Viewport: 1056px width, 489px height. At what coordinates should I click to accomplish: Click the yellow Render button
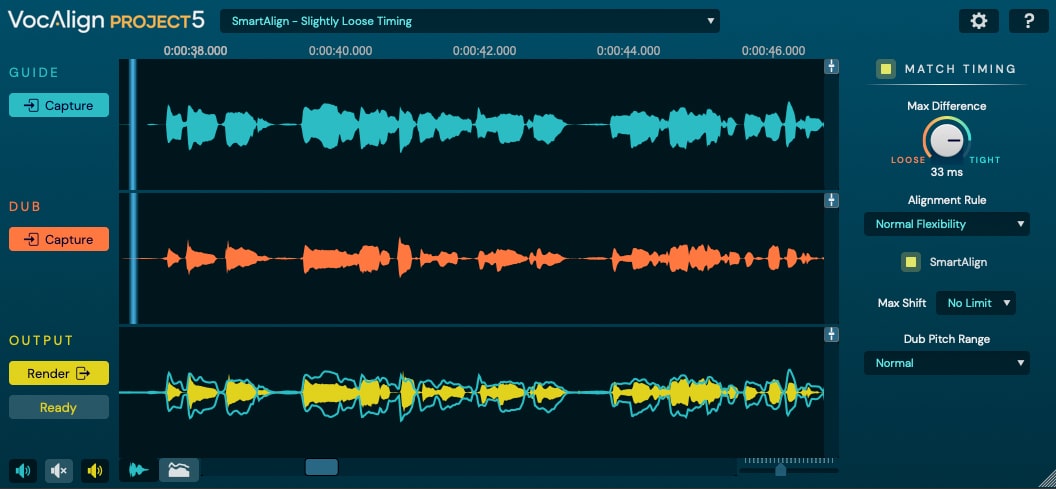click(x=59, y=373)
